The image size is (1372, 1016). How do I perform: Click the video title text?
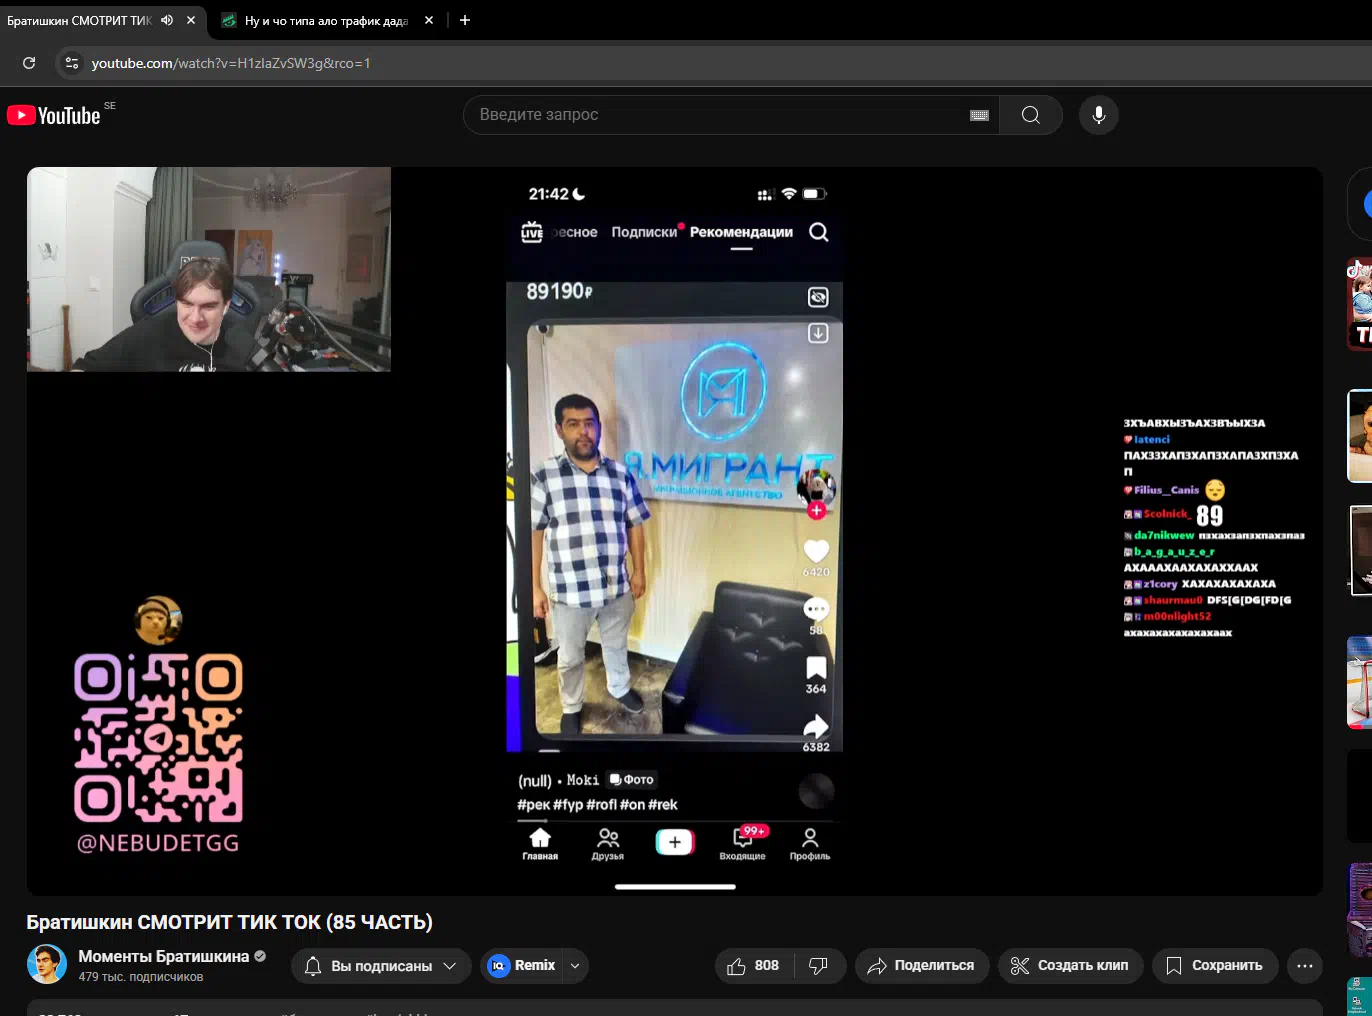229,922
